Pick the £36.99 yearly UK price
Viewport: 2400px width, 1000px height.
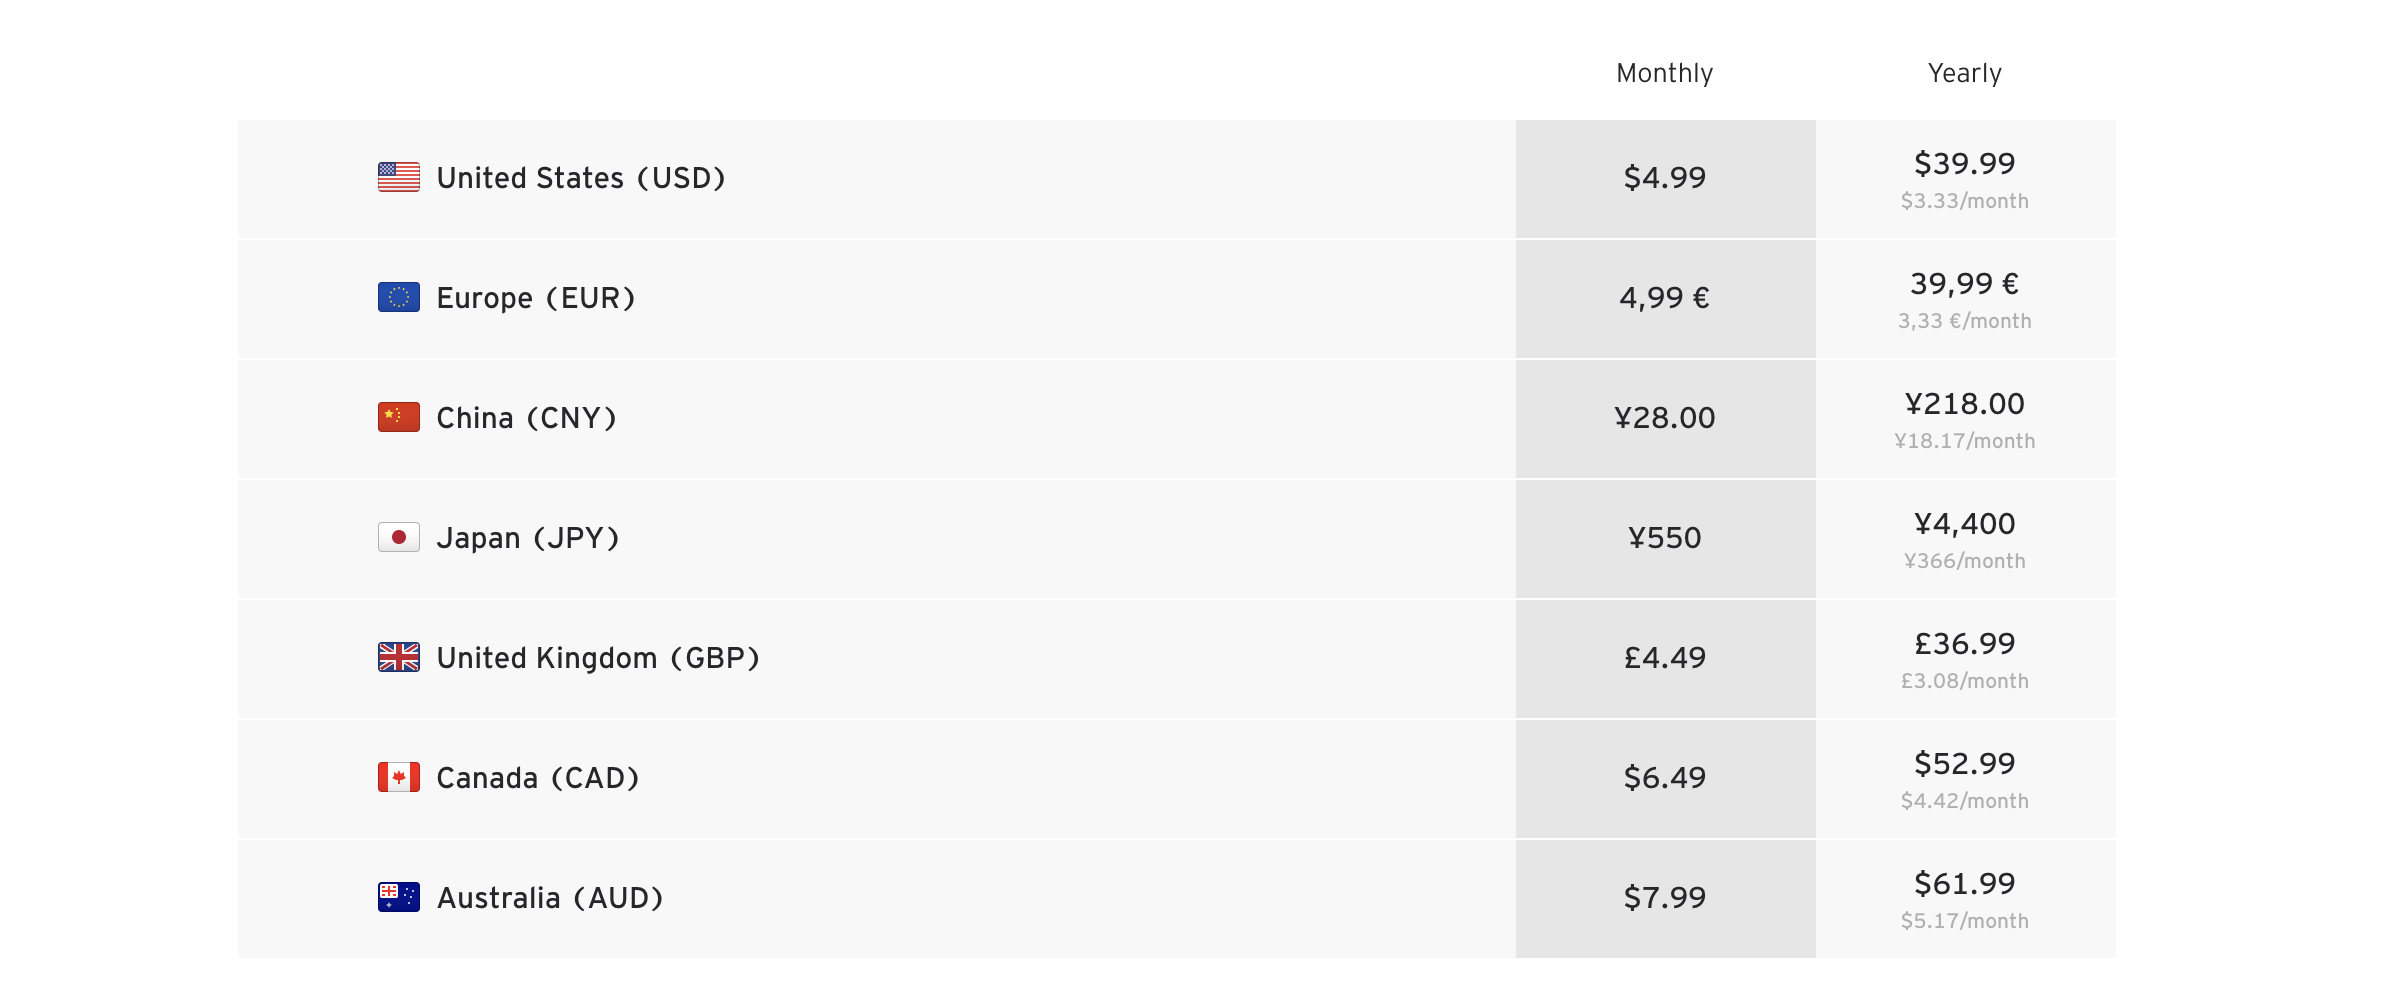1965,643
